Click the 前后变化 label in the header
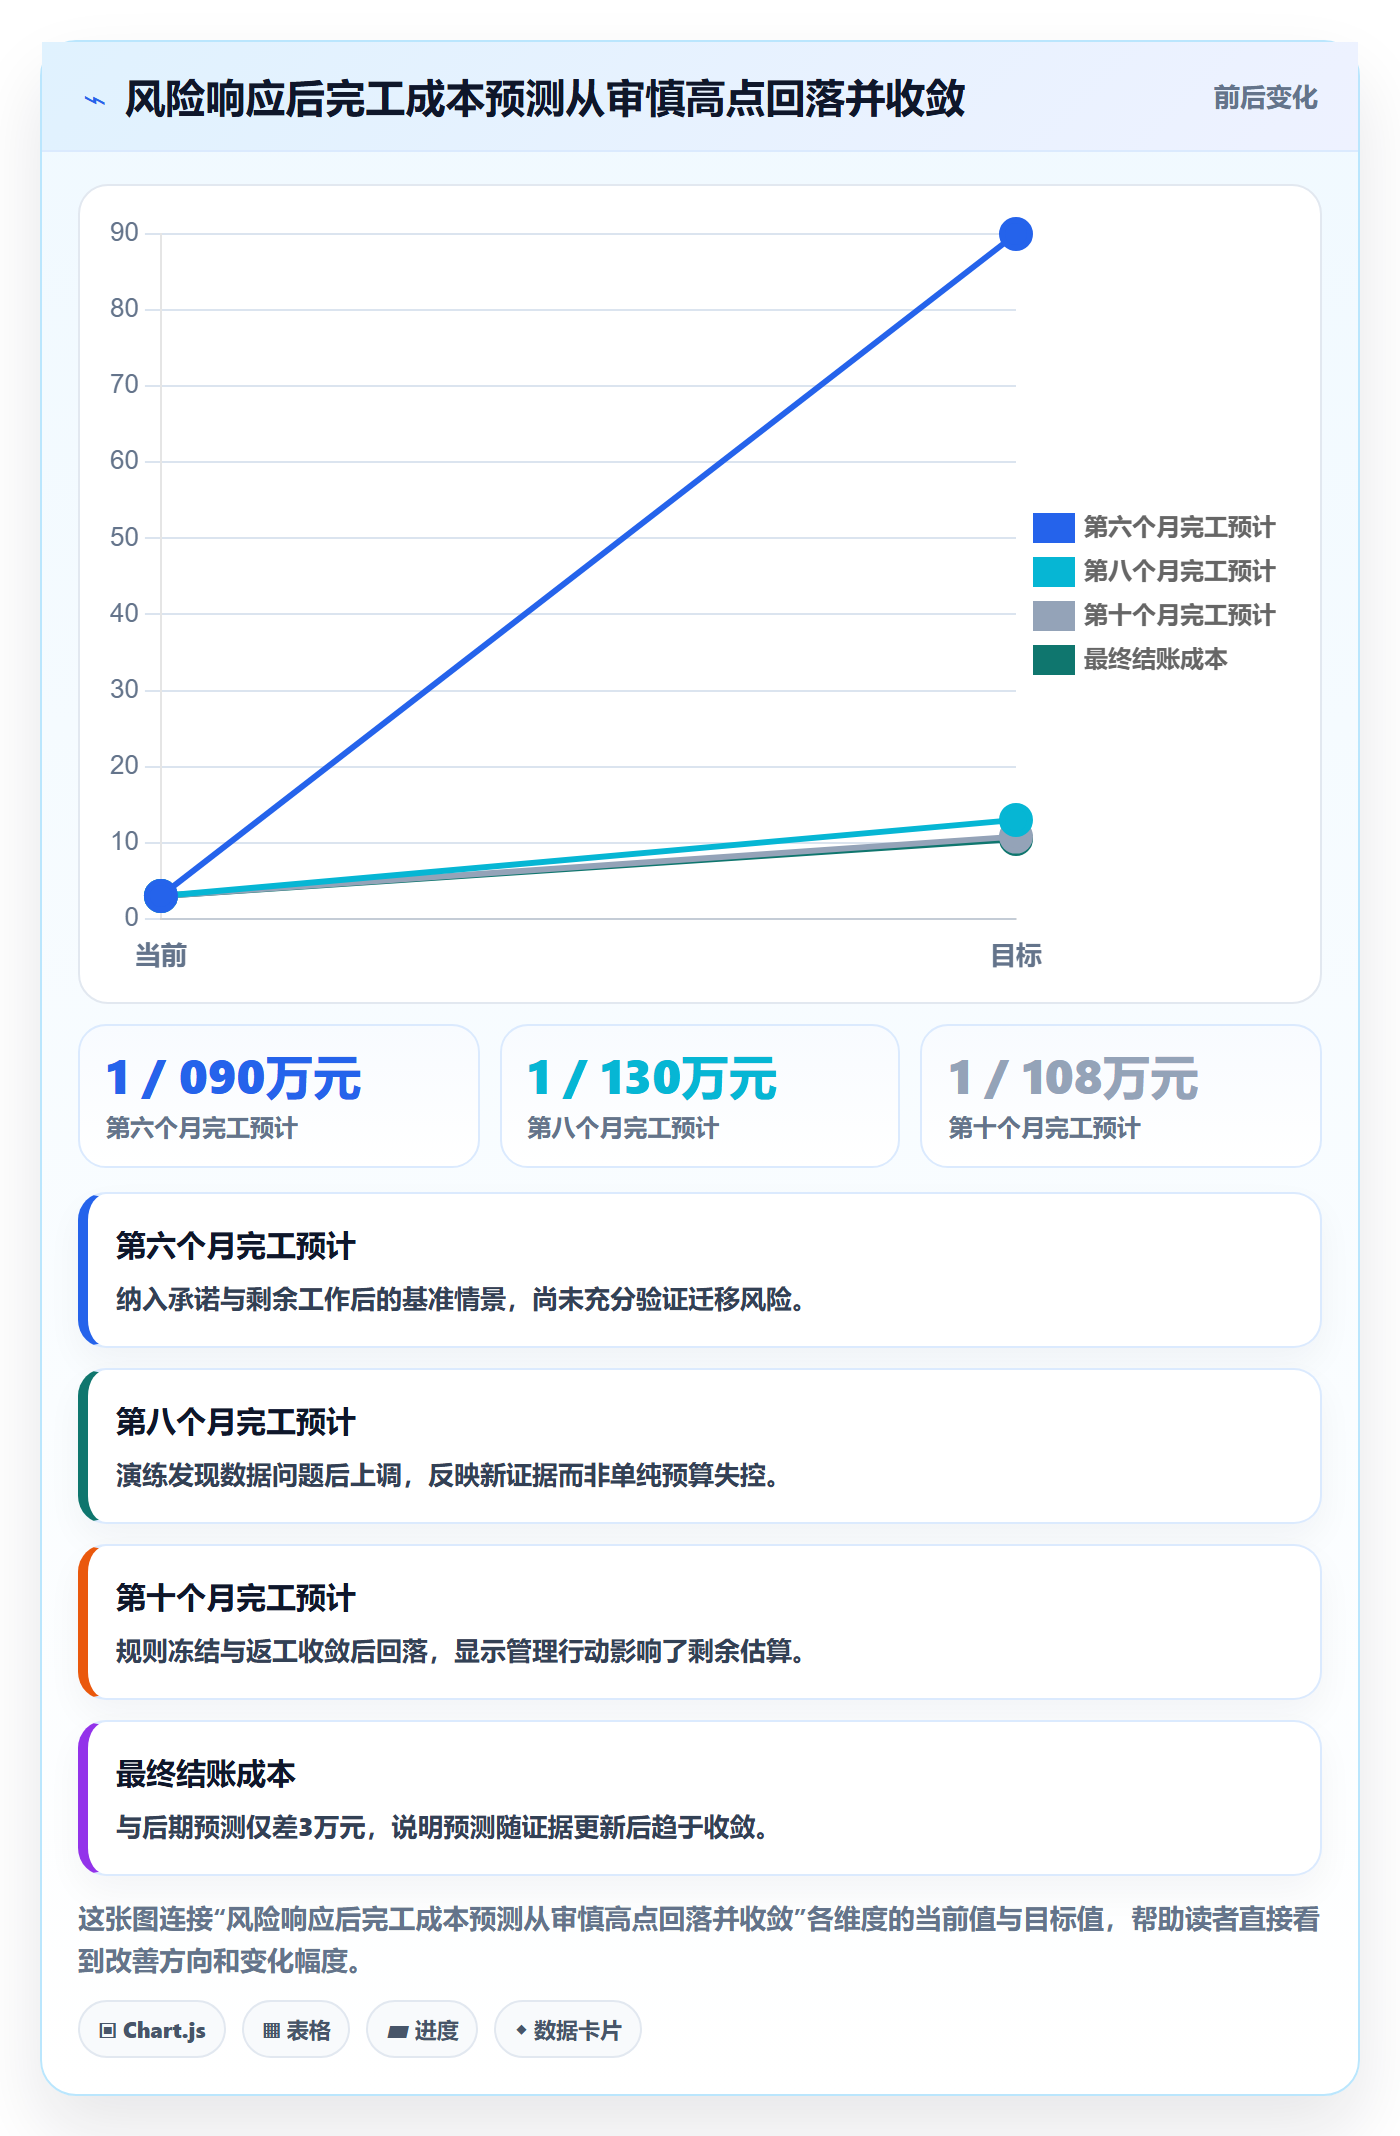 point(1265,98)
